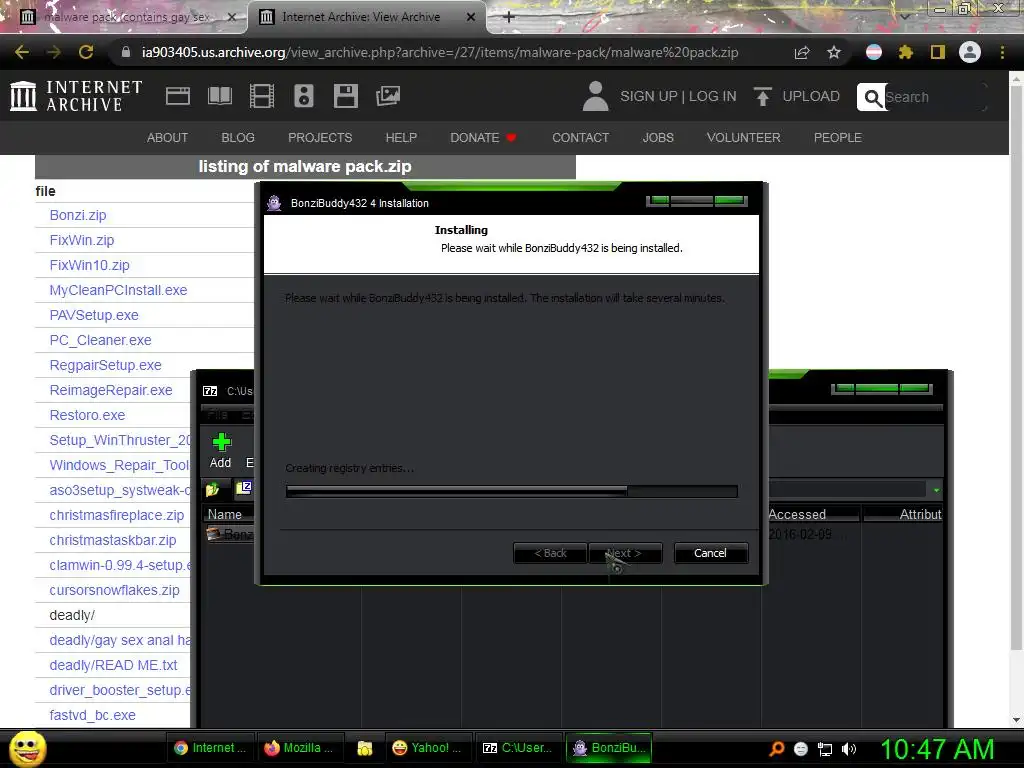Open the 7-Zip path dropdown arrow
1024x768 pixels.
(936, 490)
